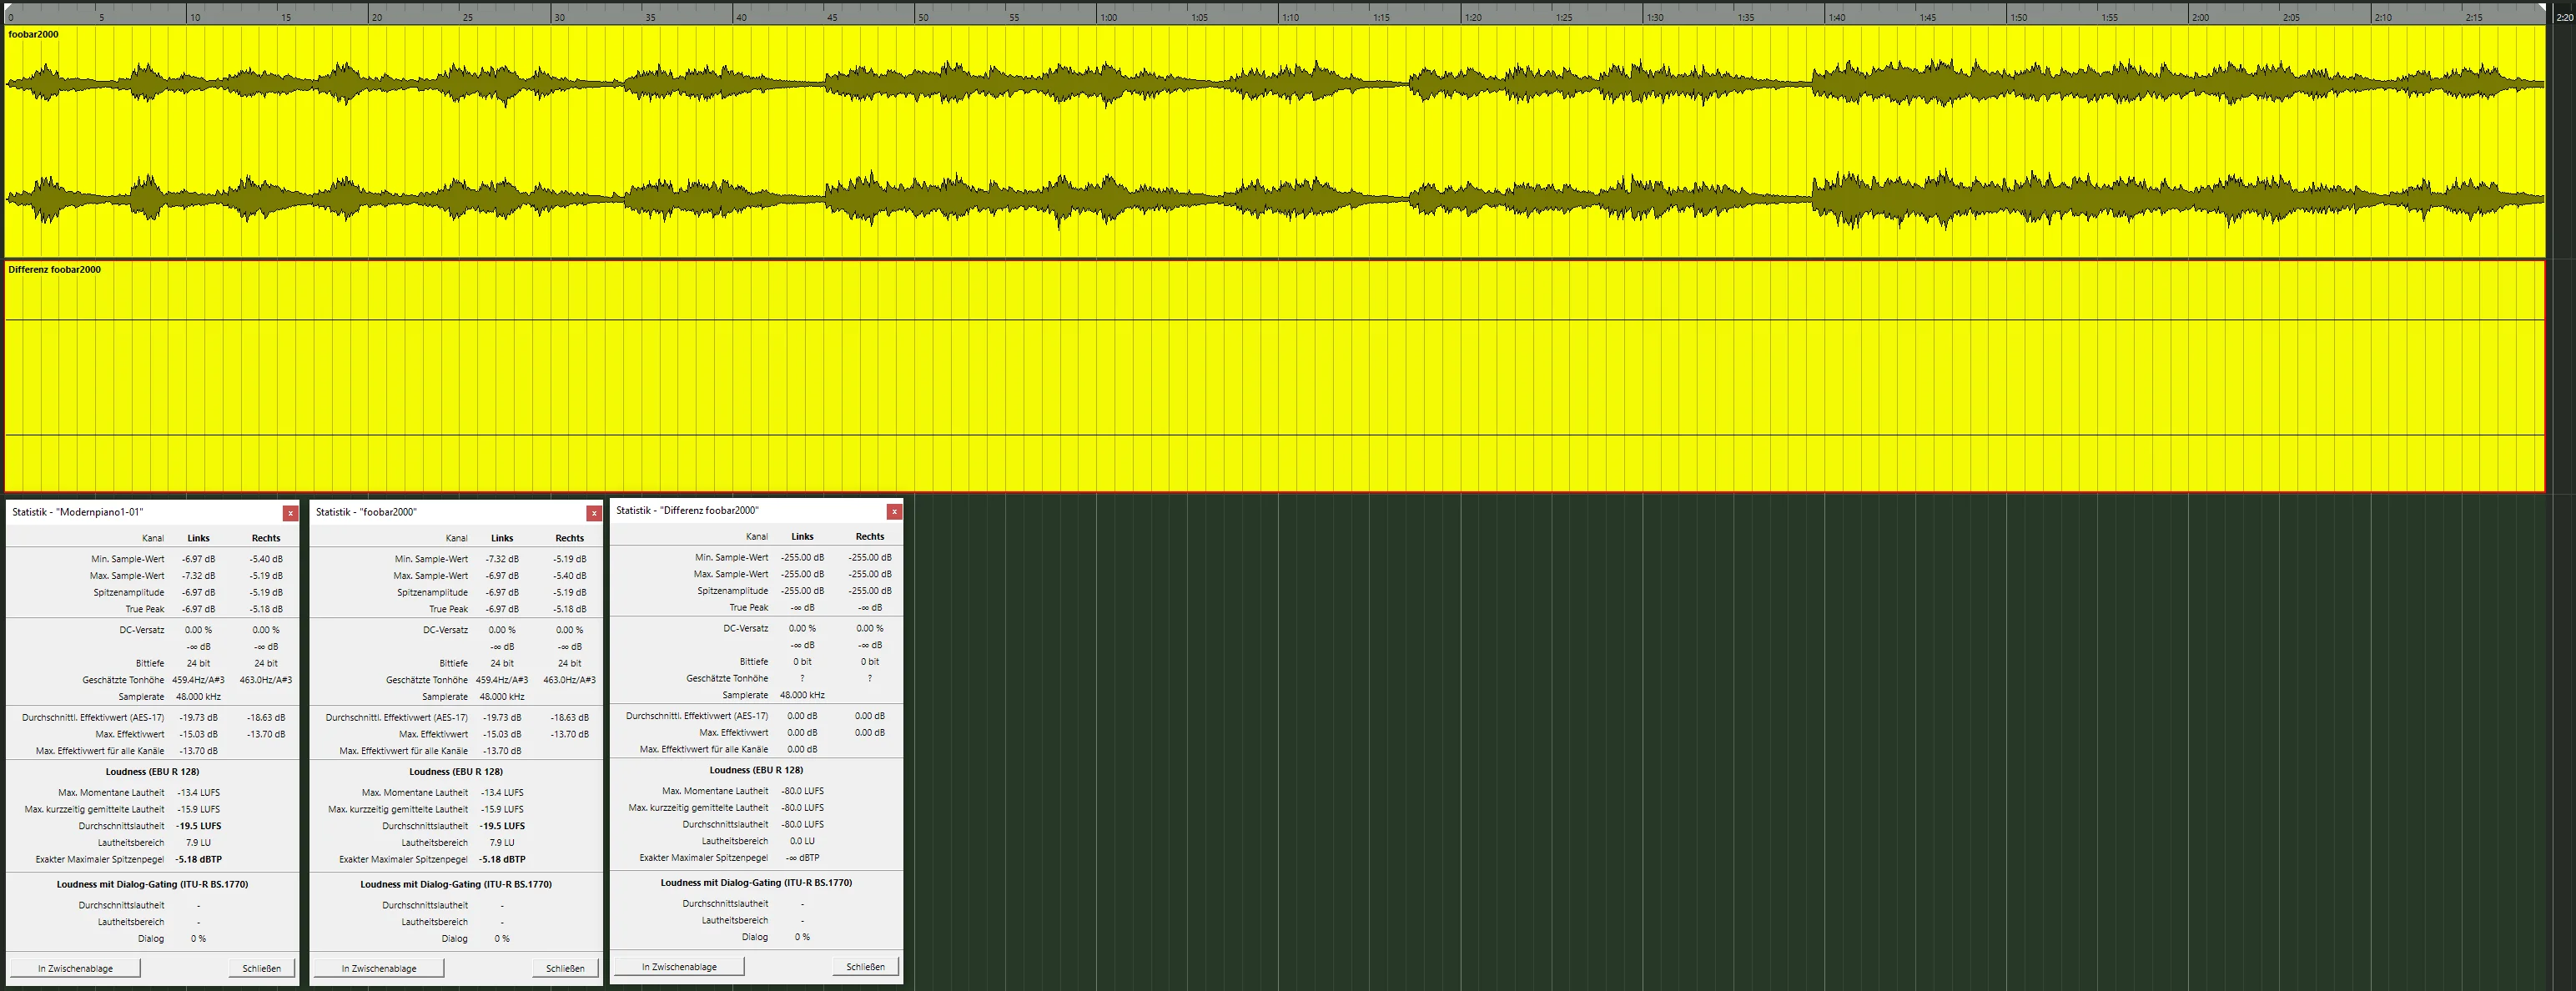Click the upper waveform of the foobar2000 track
The image size is (2576, 991).
tap(1274, 83)
